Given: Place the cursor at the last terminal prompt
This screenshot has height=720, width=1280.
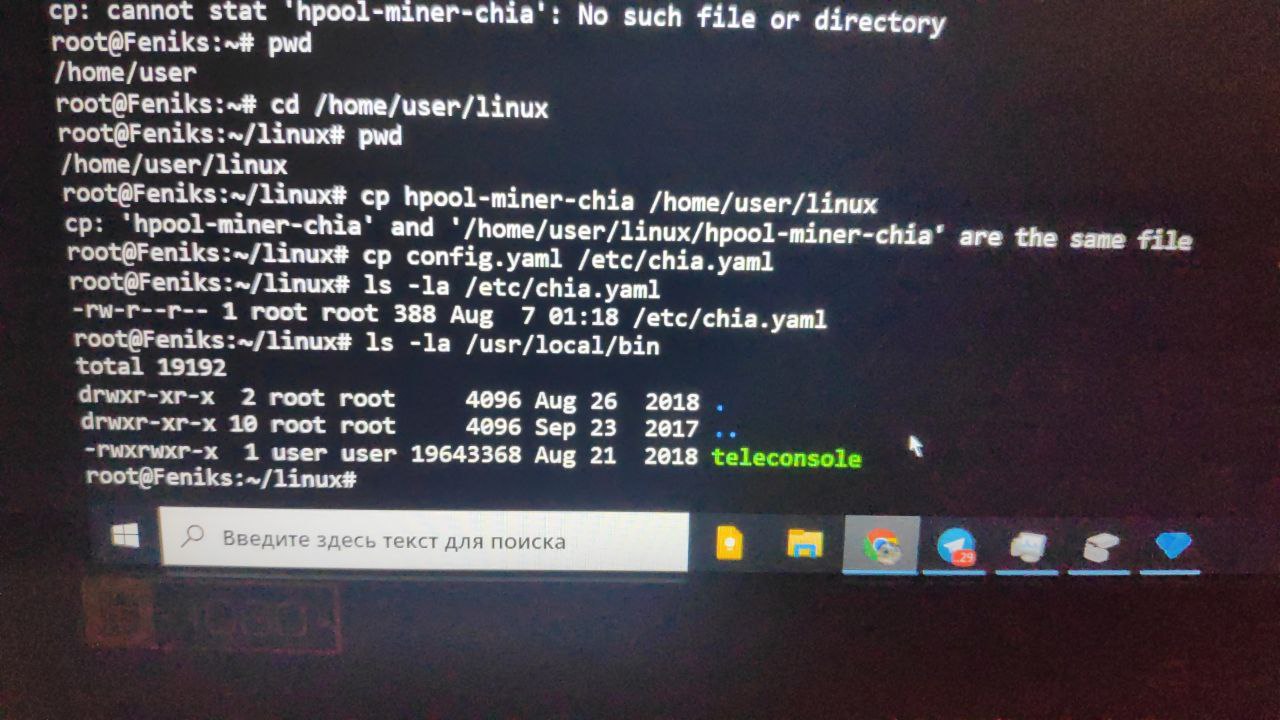Looking at the screenshot, I should pyautogui.click(x=221, y=478).
